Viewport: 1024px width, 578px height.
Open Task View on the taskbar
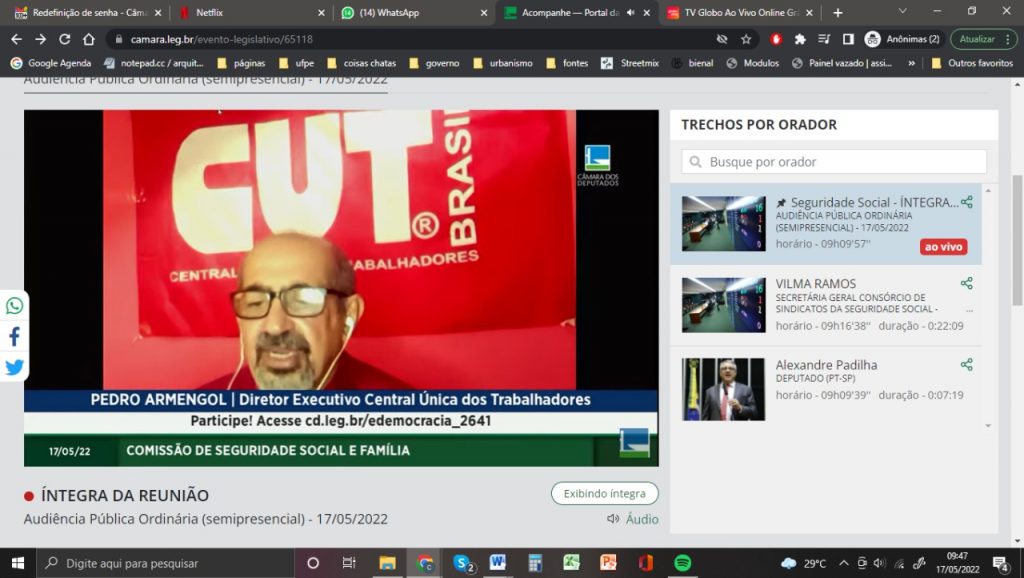click(349, 563)
